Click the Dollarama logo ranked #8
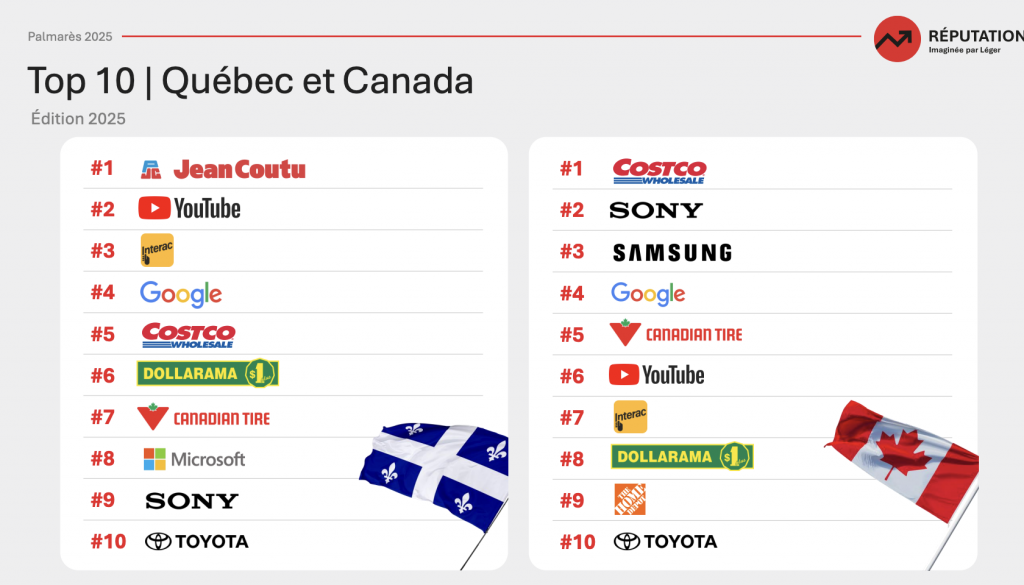Screen dimensions: 1024x585 (x=681, y=457)
